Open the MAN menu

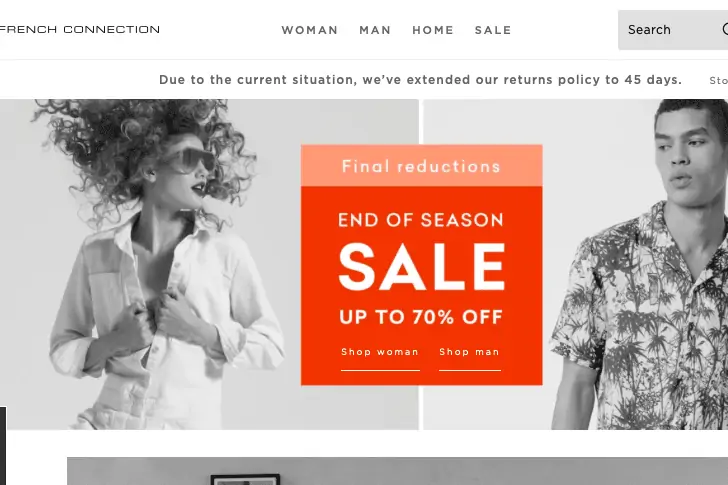pos(375,30)
